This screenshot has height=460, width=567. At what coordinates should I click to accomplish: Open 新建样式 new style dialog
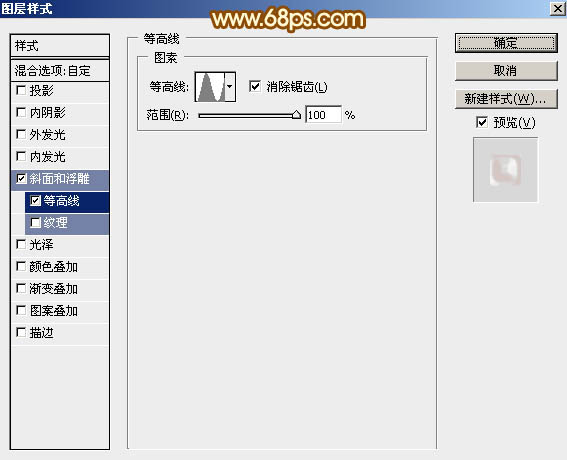pyautogui.click(x=506, y=98)
